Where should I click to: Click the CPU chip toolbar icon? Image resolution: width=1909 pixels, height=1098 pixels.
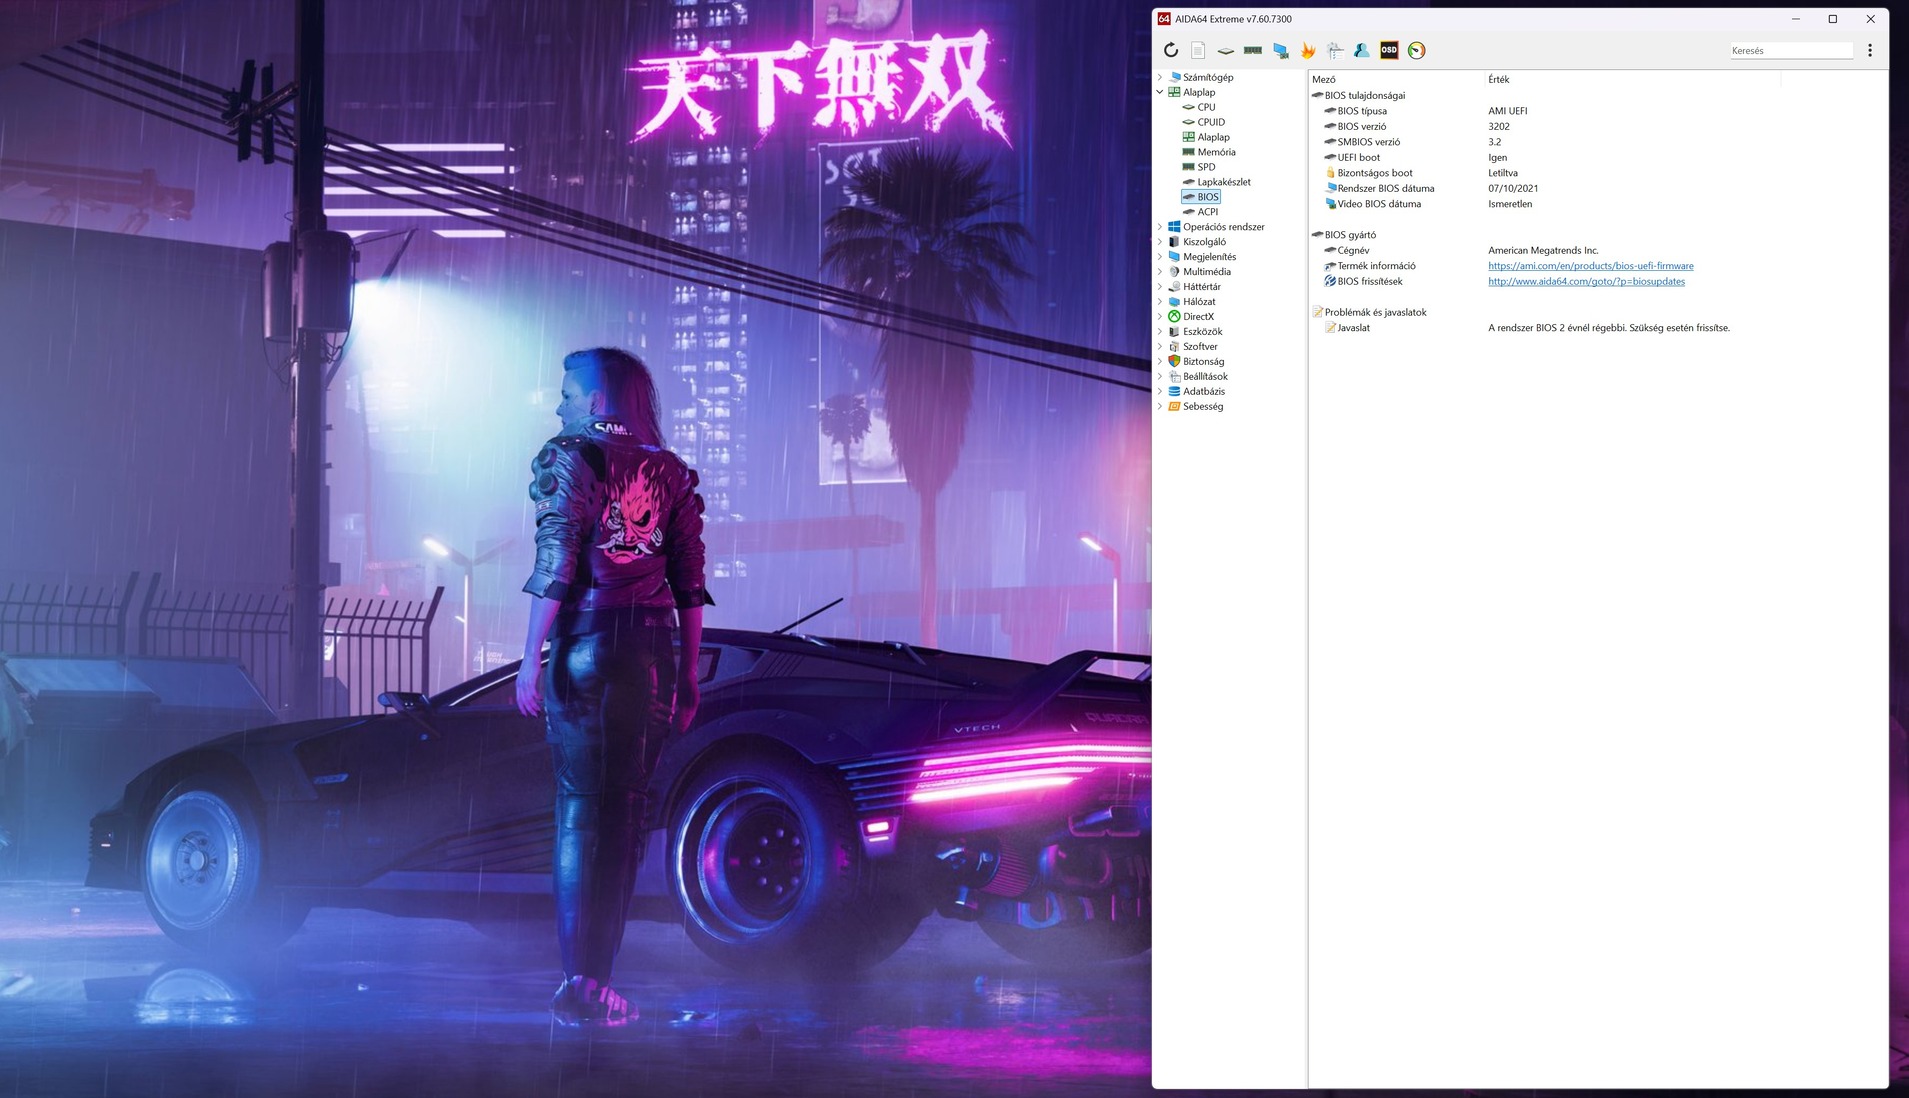pos(1225,50)
